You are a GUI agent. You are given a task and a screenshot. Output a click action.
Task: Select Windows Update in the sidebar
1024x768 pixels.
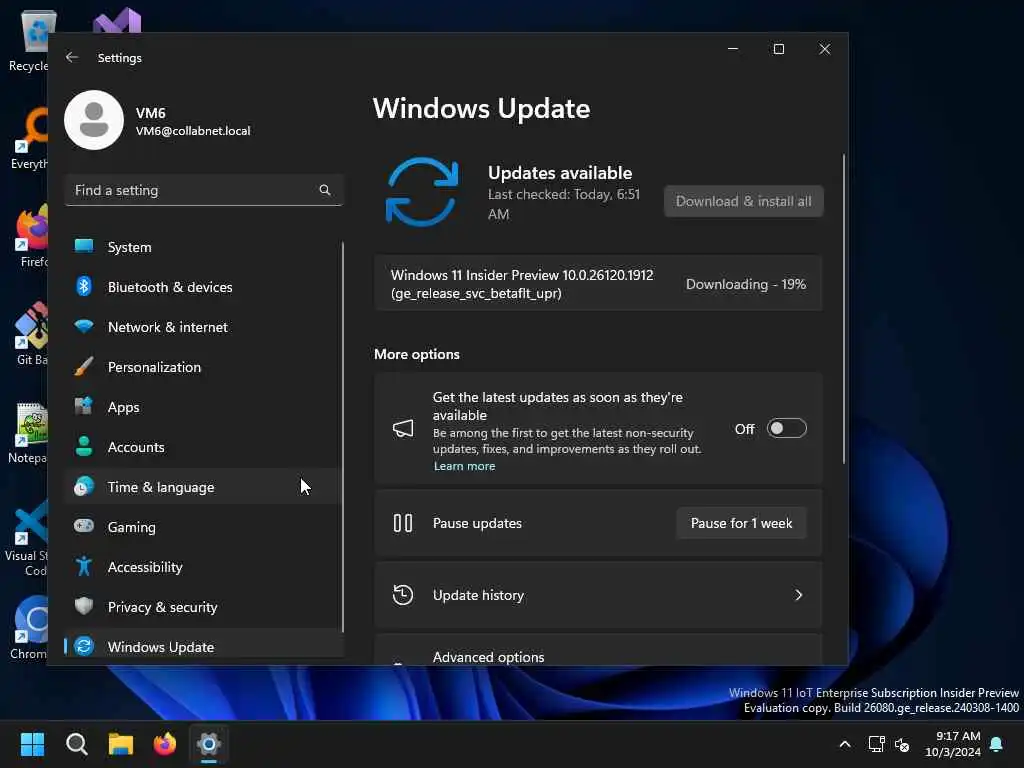203,646
